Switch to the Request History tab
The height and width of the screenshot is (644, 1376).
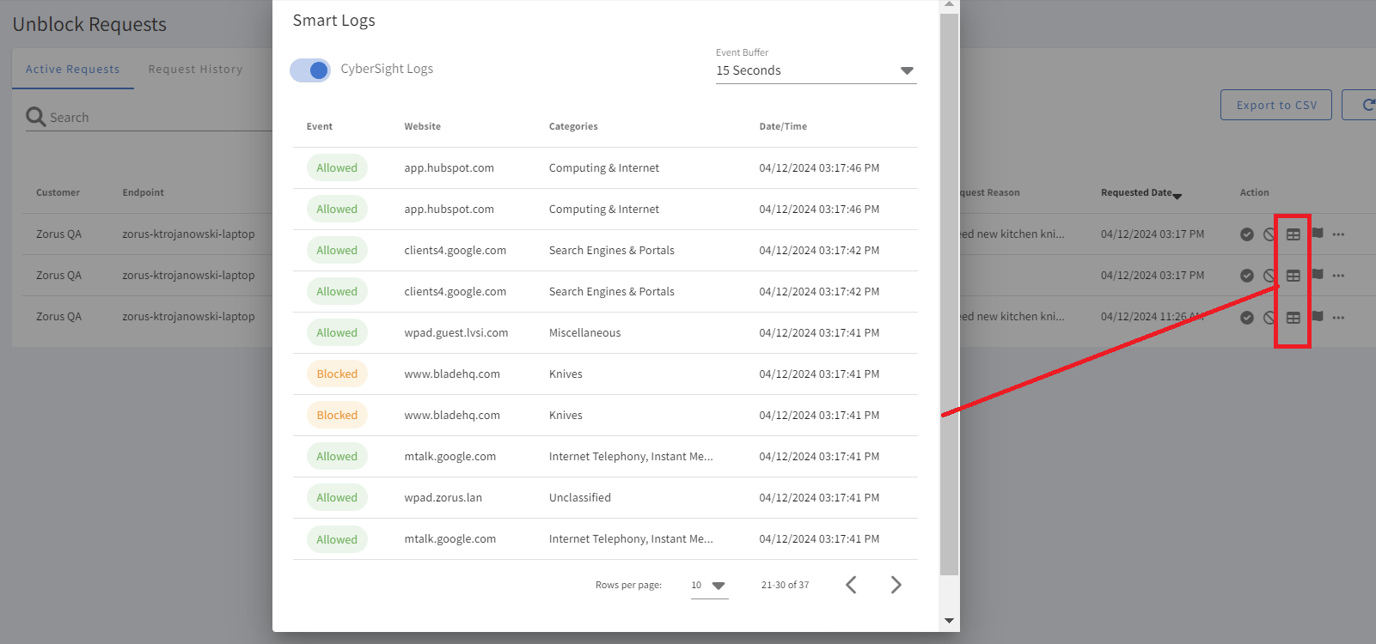coord(195,69)
